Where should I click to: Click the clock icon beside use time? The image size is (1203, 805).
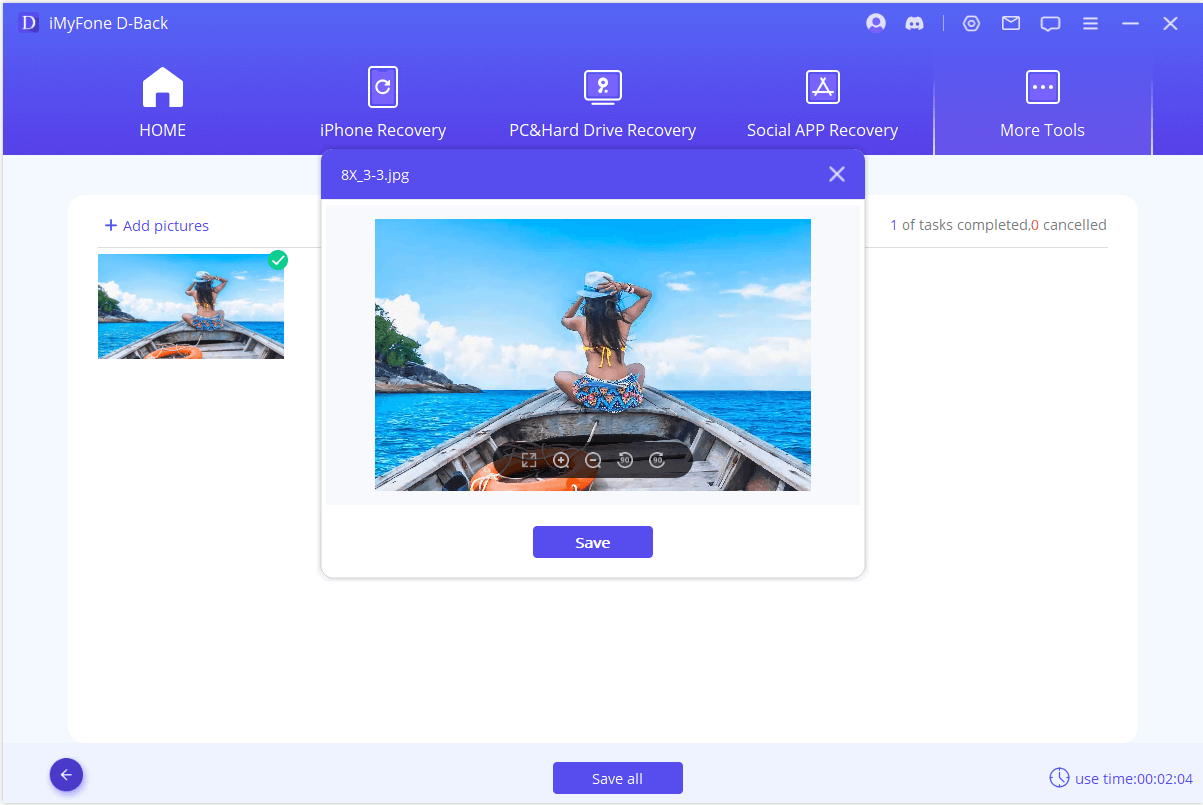pos(1059,777)
